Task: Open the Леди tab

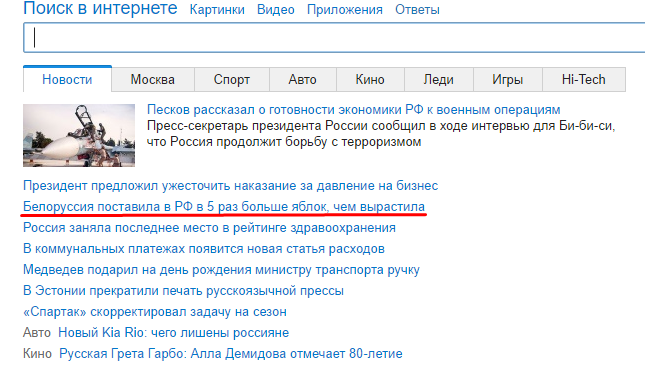Action: (439, 79)
